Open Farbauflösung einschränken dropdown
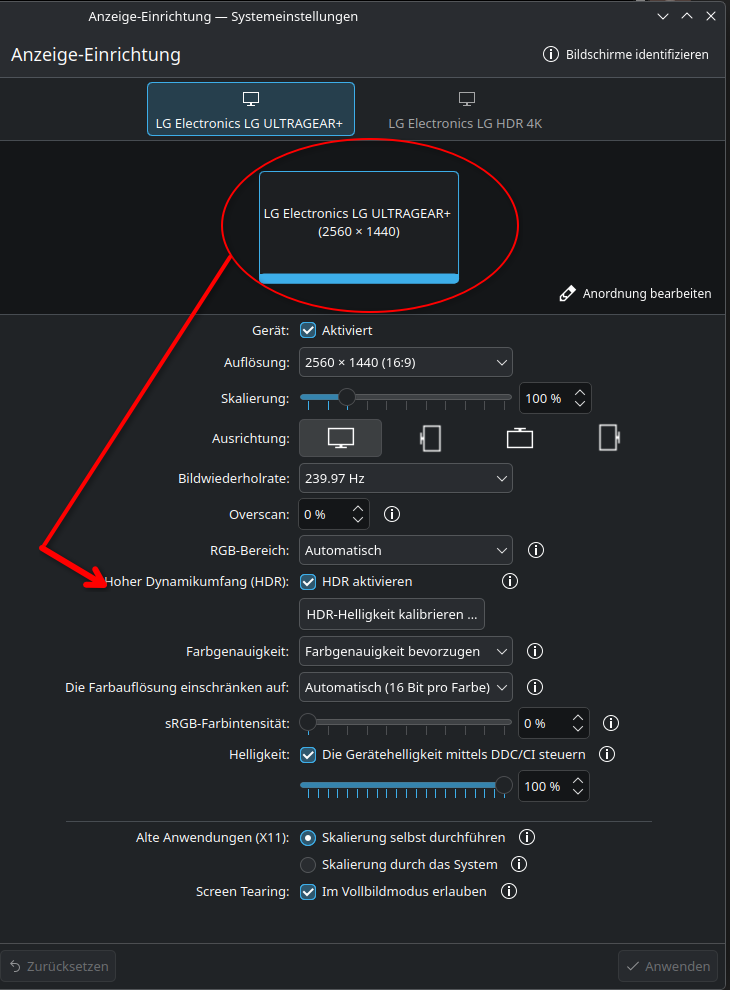 (x=405, y=688)
